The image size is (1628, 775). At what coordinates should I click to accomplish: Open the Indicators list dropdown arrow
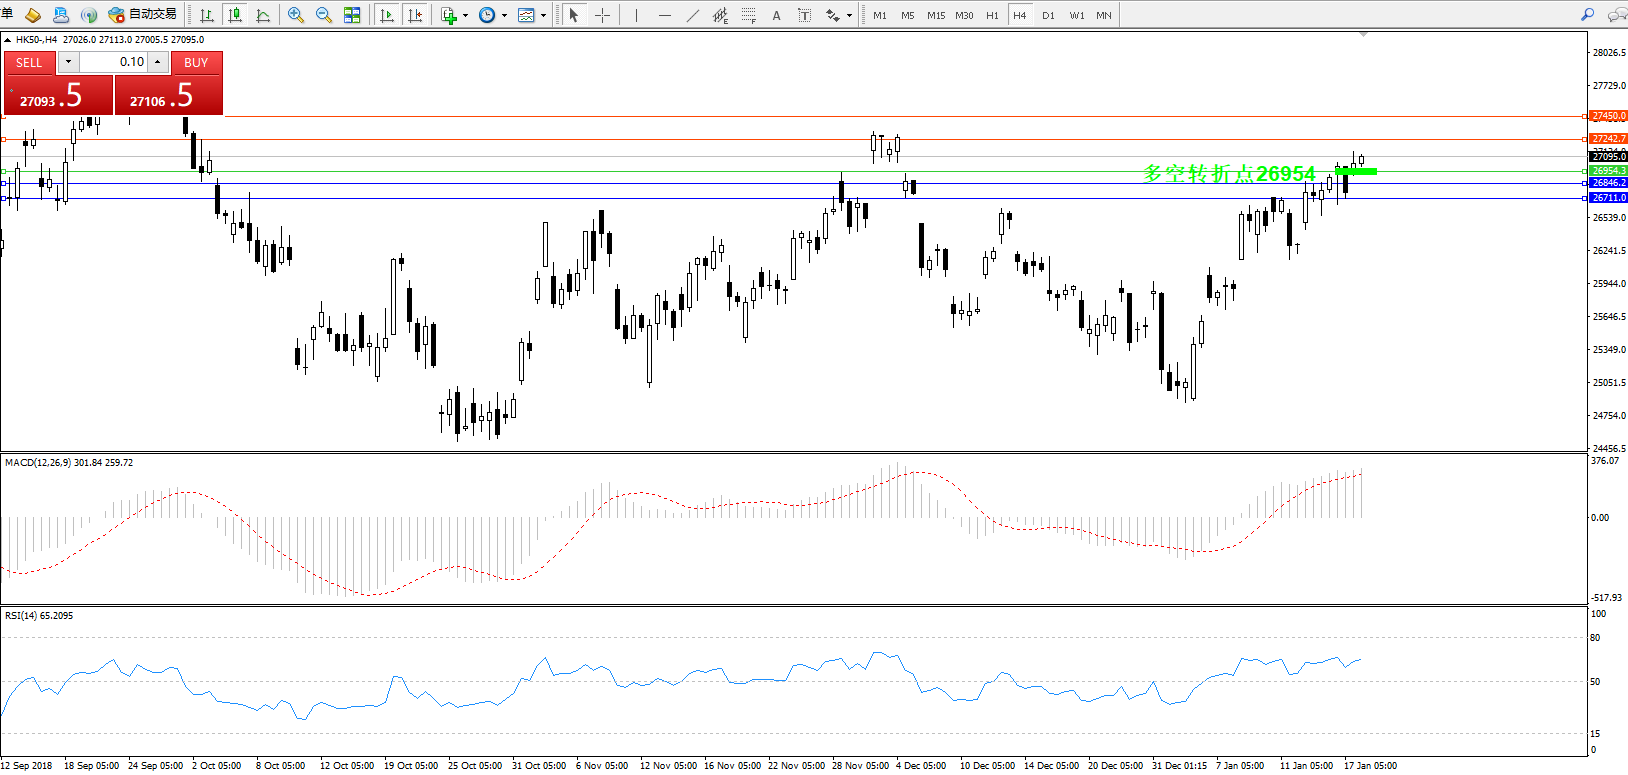pos(465,15)
